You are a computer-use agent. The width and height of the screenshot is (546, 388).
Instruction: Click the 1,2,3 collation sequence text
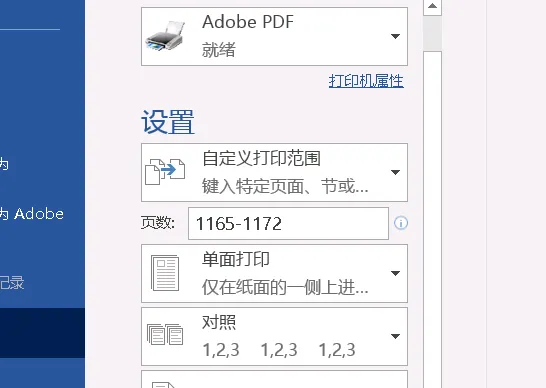[x=279, y=350]
